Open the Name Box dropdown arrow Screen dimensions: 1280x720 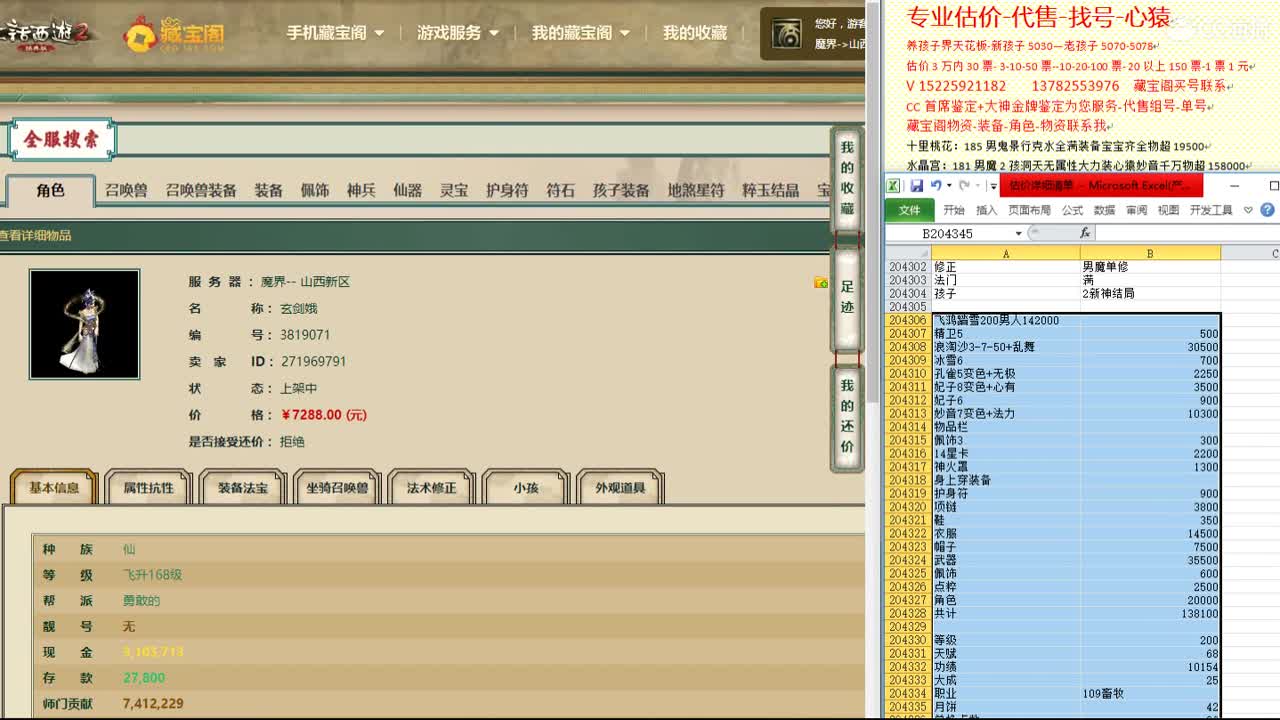(x=1019, y=233)
